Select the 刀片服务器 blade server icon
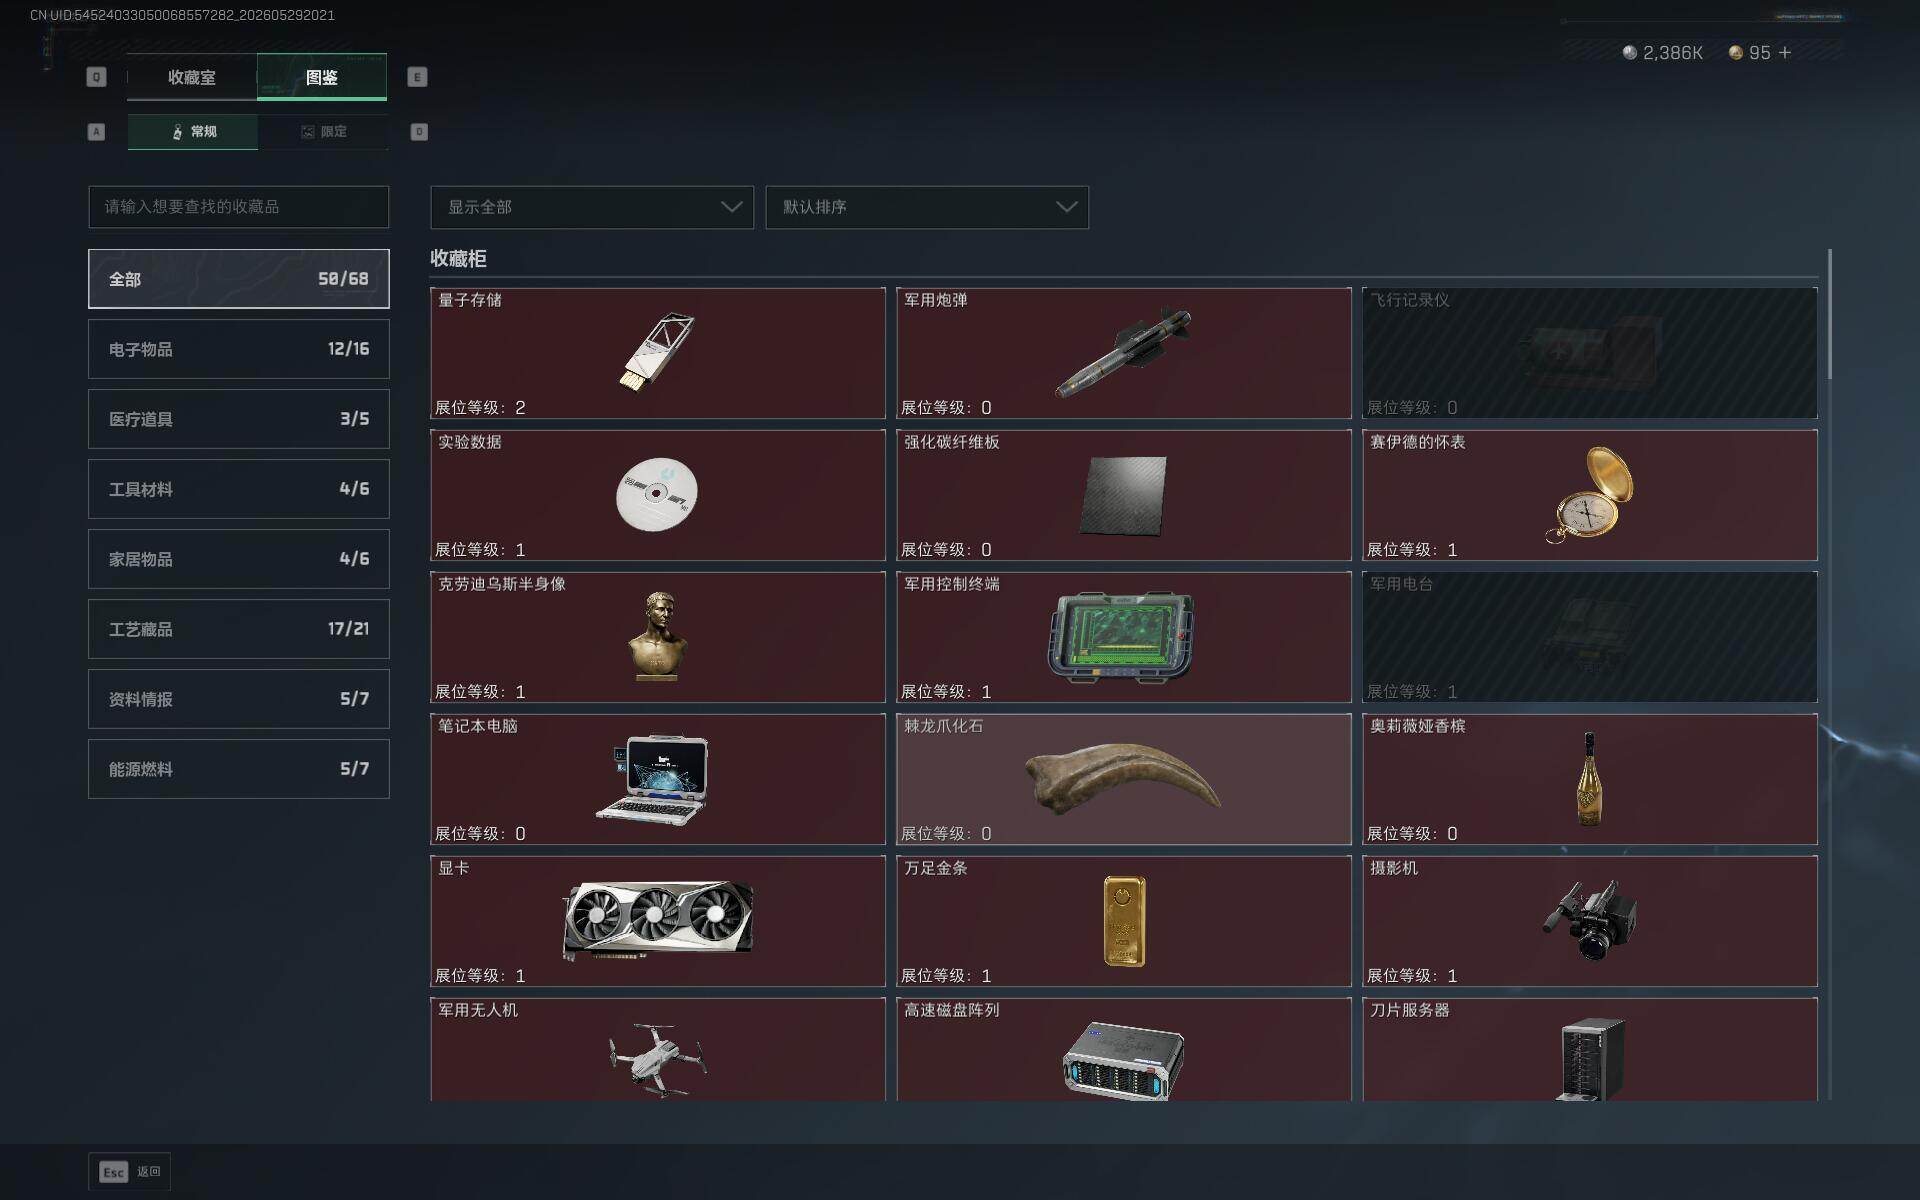 click(1590, 1059)
